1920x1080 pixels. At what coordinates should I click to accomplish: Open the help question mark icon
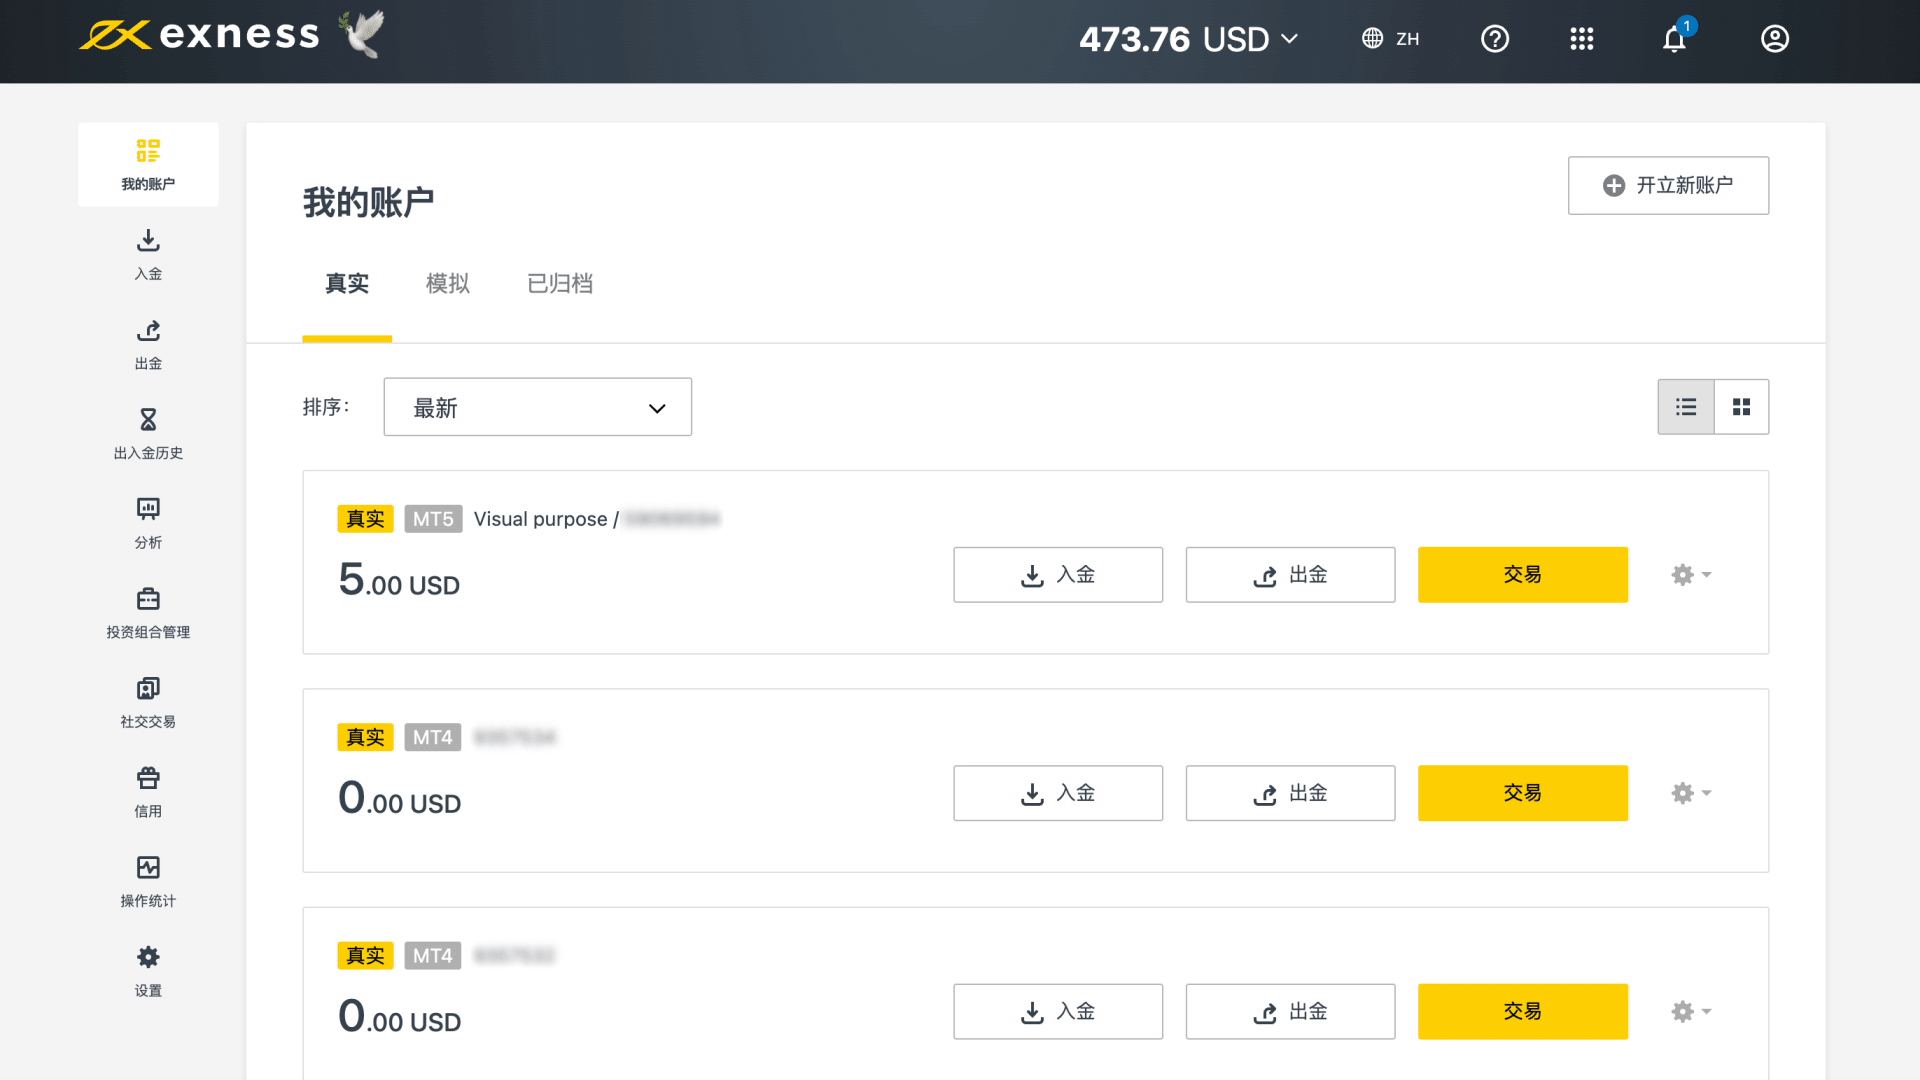point(1495,39)
